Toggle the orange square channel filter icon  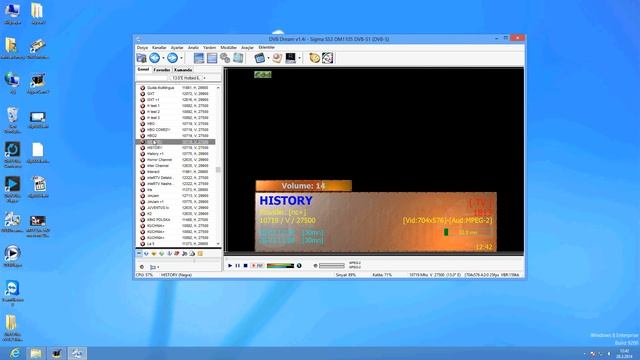pyautogui.click(x=200, y=253)
